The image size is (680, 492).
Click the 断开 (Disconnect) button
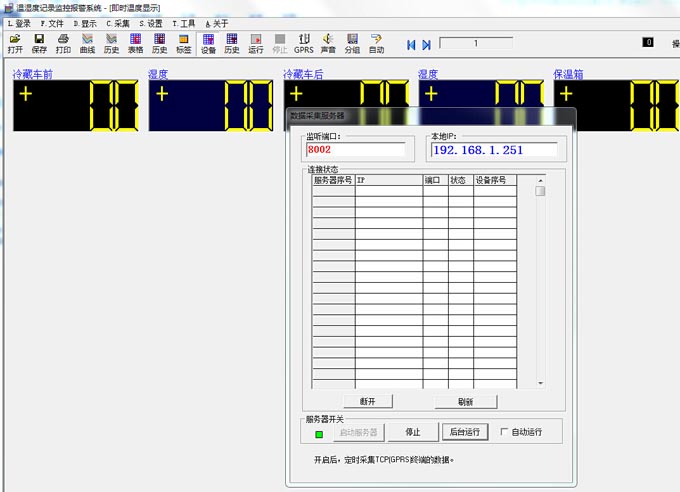[368, 401]
